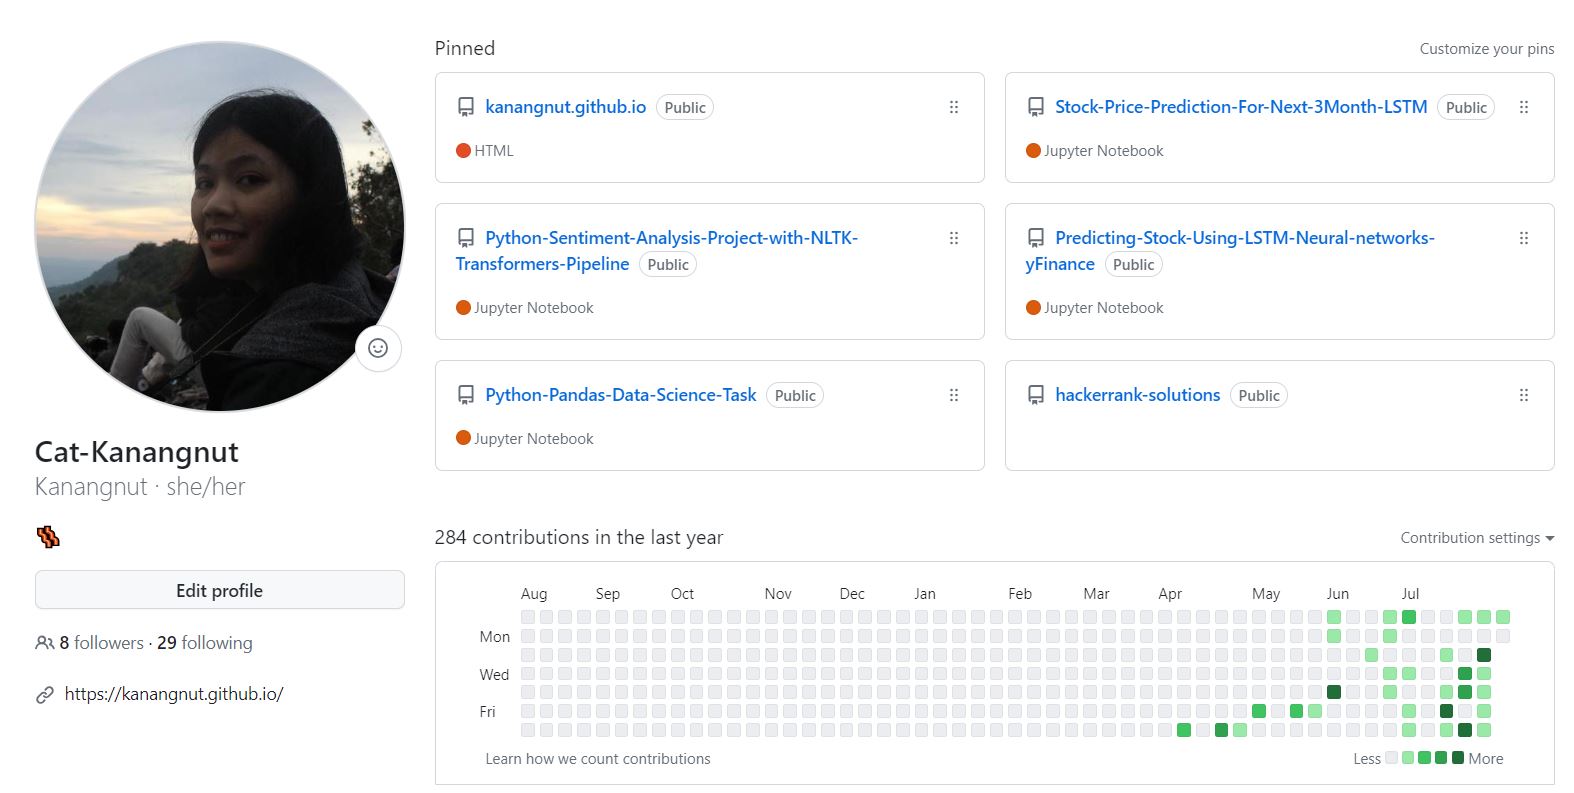
Task: Click Learn how we count contributions
Action: [x=597, y=759]
